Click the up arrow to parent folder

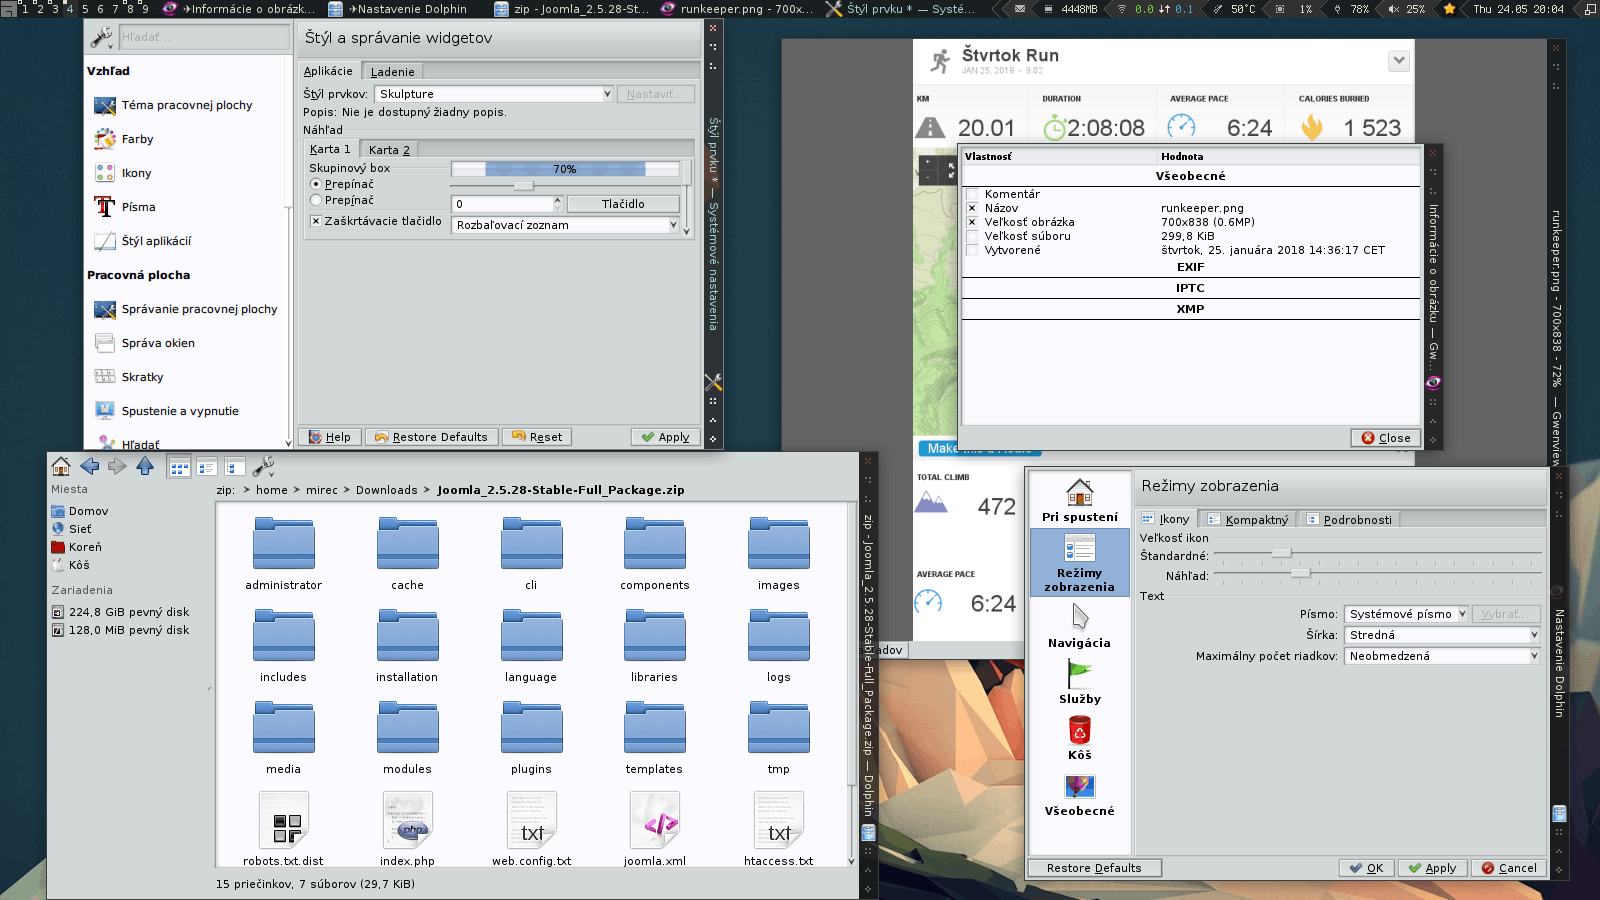tap(145, 466)
